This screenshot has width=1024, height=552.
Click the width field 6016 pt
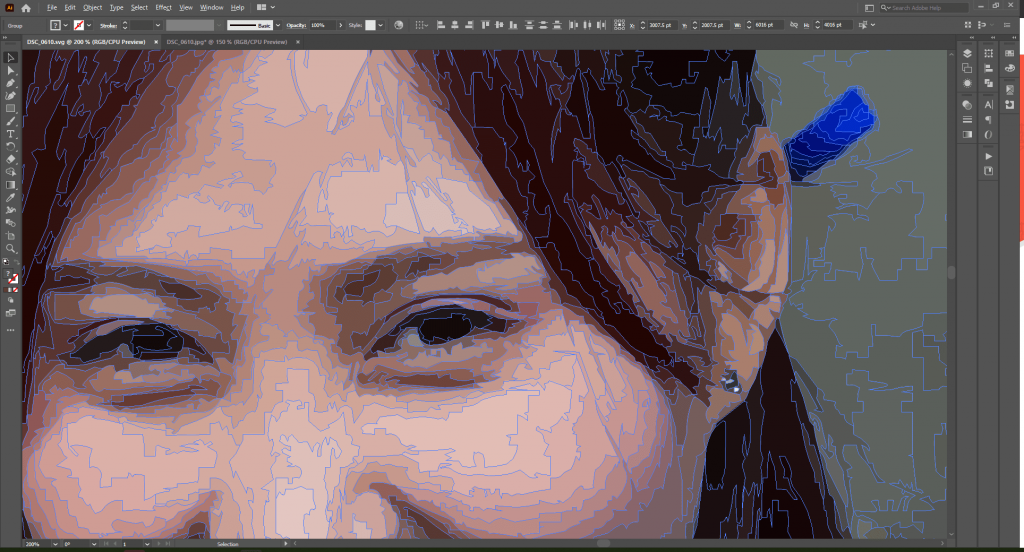pos(767,25)
